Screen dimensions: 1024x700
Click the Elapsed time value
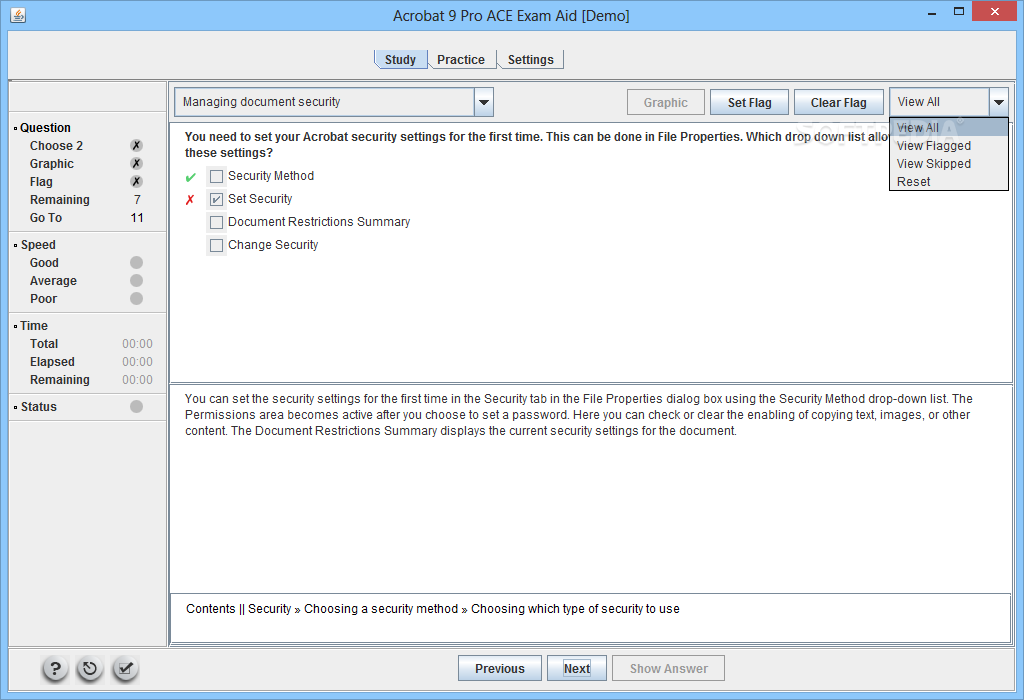click(x=137, y=362)
